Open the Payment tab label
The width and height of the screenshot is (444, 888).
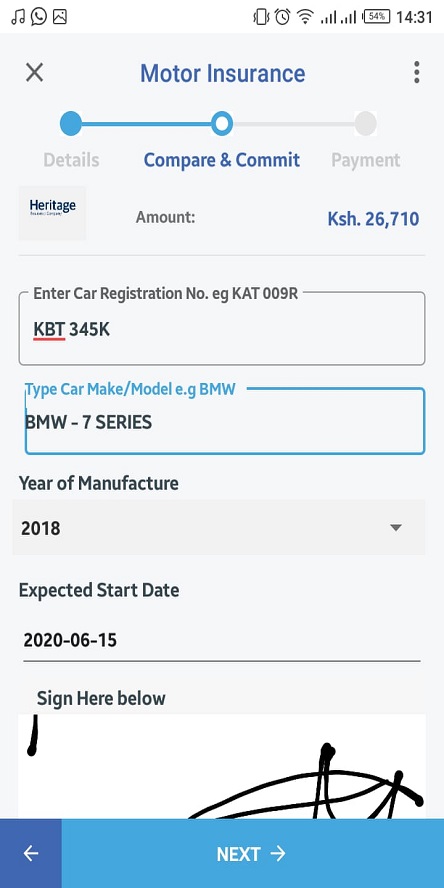(x=366, y=160)
